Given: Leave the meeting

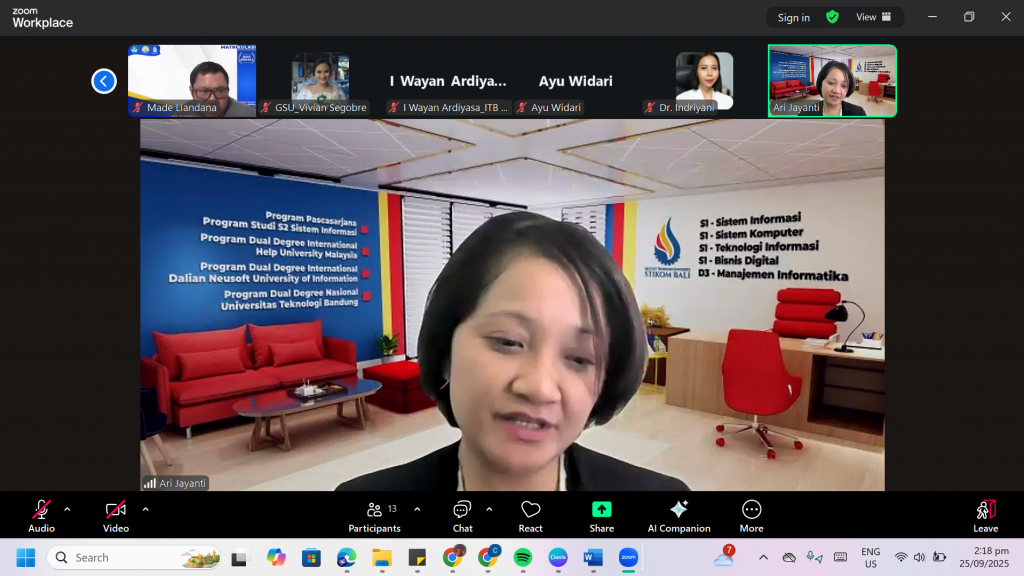Looking at the screenshot, I should [985, 516].
